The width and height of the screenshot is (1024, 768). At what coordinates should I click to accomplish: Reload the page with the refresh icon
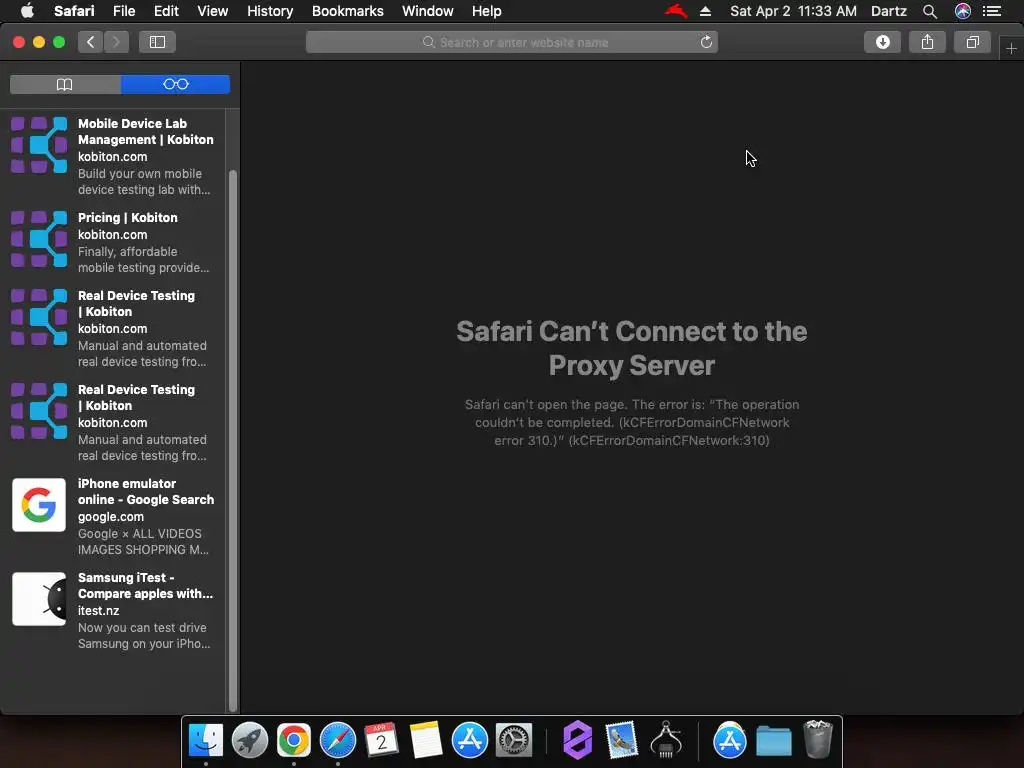pos(706,42)
